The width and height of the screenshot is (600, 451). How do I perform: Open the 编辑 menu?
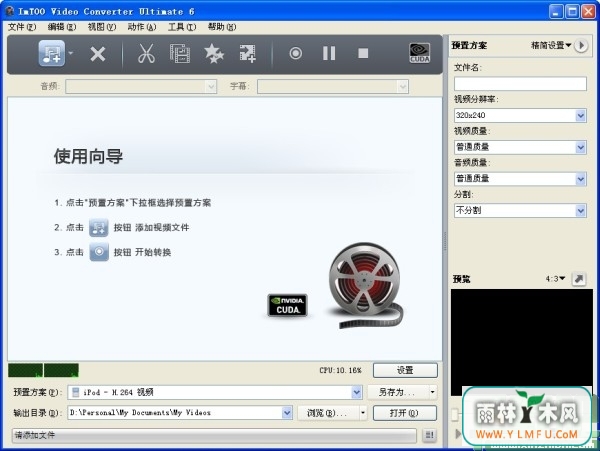click(62, 27)
